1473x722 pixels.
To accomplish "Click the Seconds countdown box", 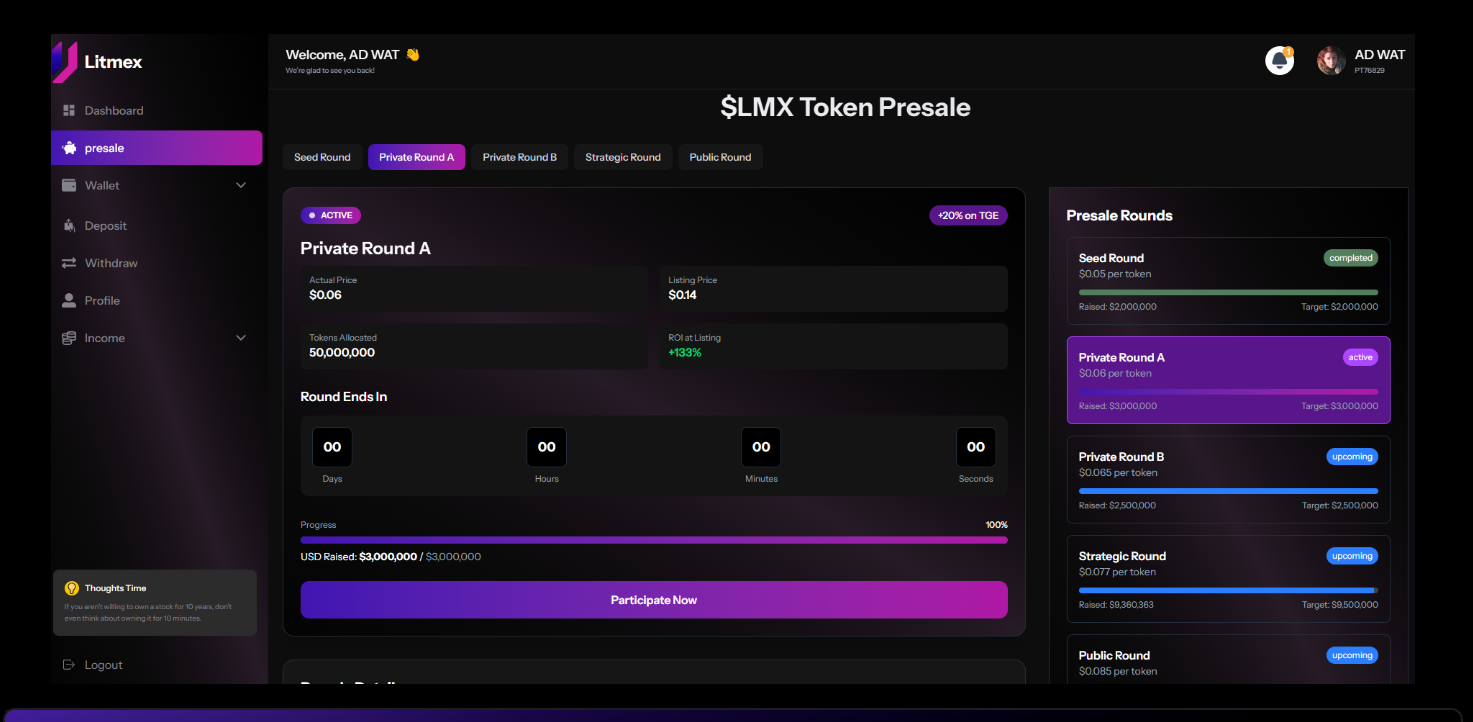I will [x=976, y=447].
